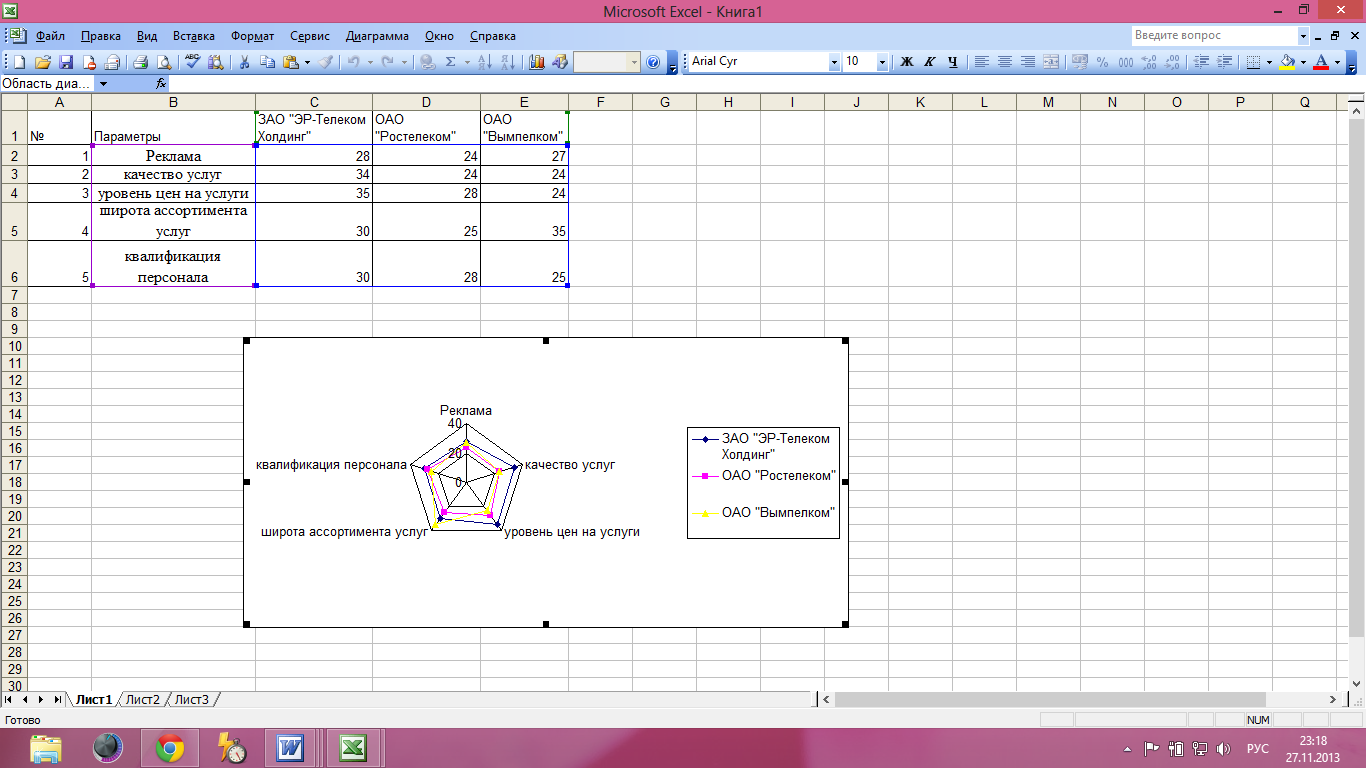The width and height of the screenshot is (1366, 768).
Task: Open the Файл menu
Action: (50, 36)
